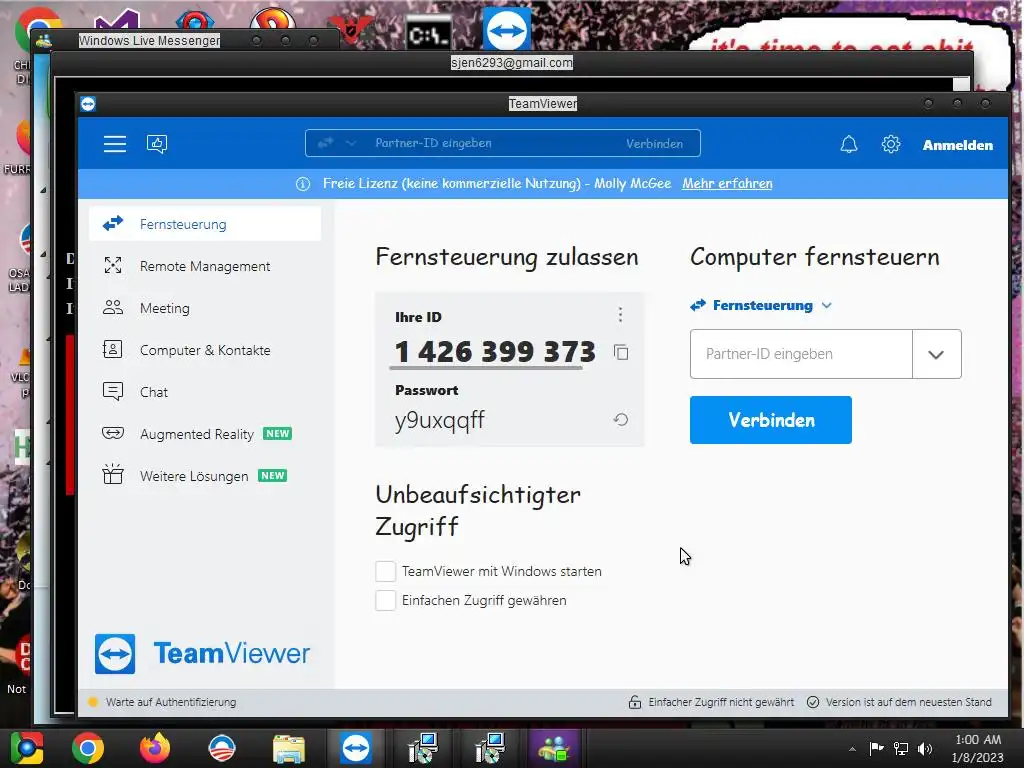Open TeamViewer settings gear
Screen dimensions: 1024x768
click(891, 144)
